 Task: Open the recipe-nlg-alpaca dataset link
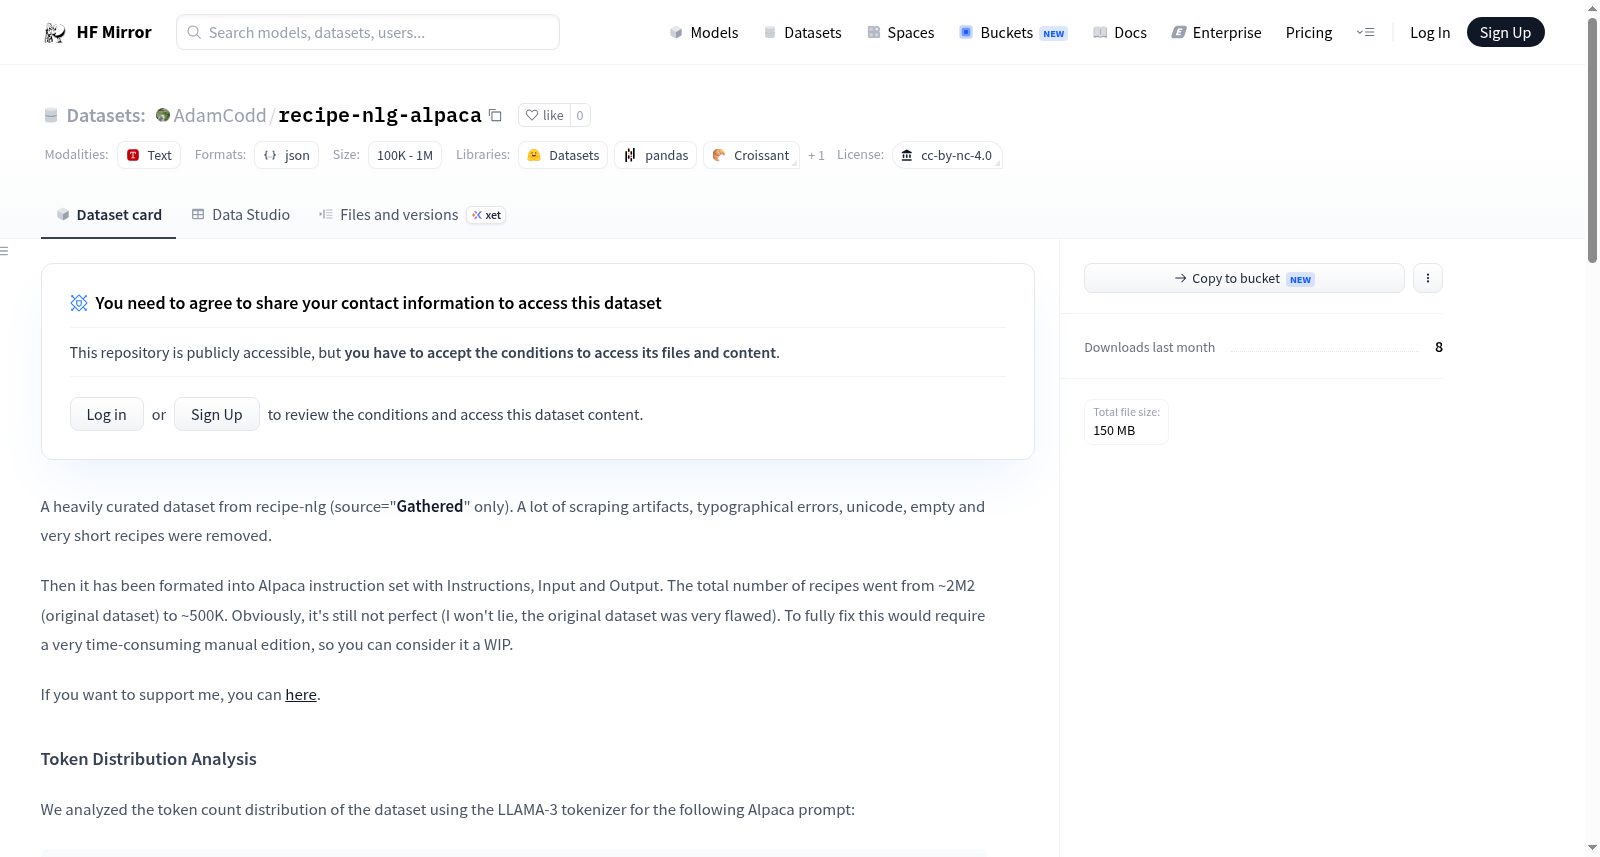click(380, 115)
